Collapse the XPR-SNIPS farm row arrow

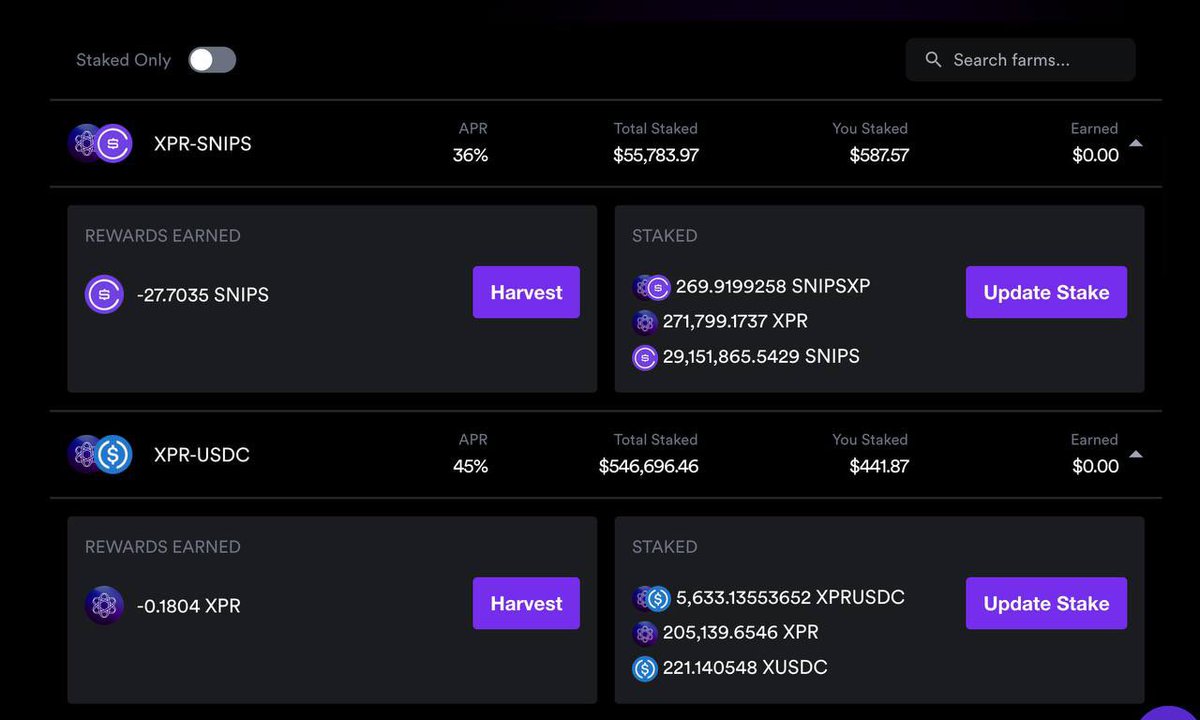[1136, 143]
